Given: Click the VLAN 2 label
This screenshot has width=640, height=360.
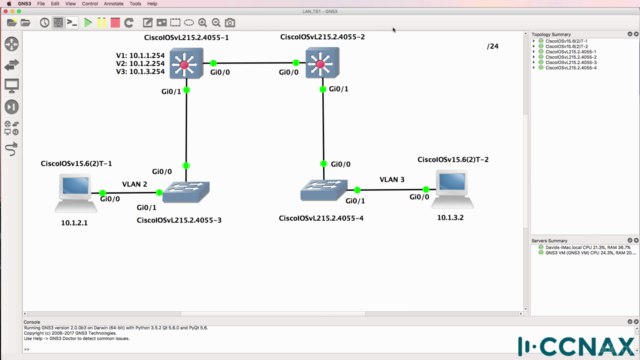Looking at the screenshot, I should (135, 184).
